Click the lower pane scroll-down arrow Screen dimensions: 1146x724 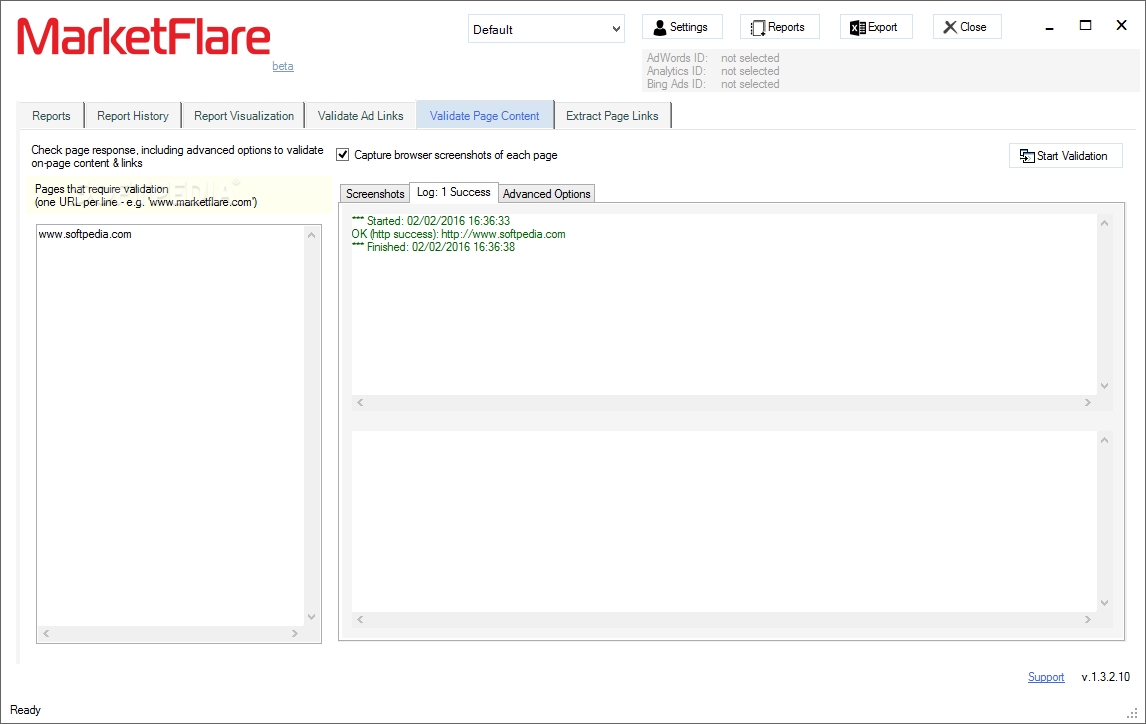pyautogui.click(x=1104, y=603)
